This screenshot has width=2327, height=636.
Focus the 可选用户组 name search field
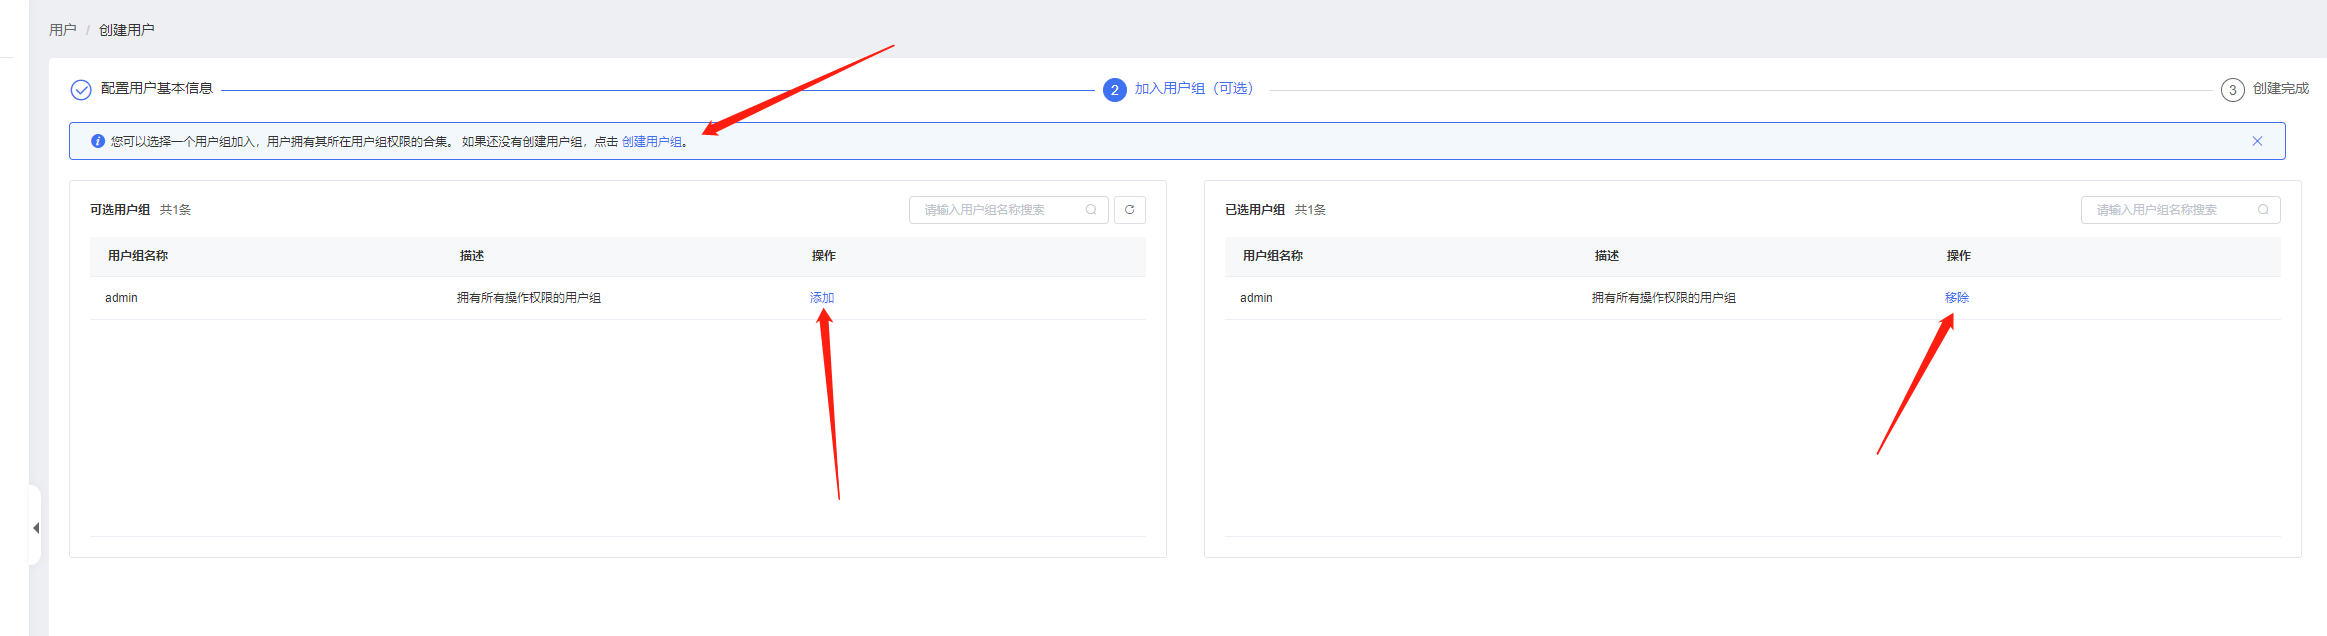1000,210
